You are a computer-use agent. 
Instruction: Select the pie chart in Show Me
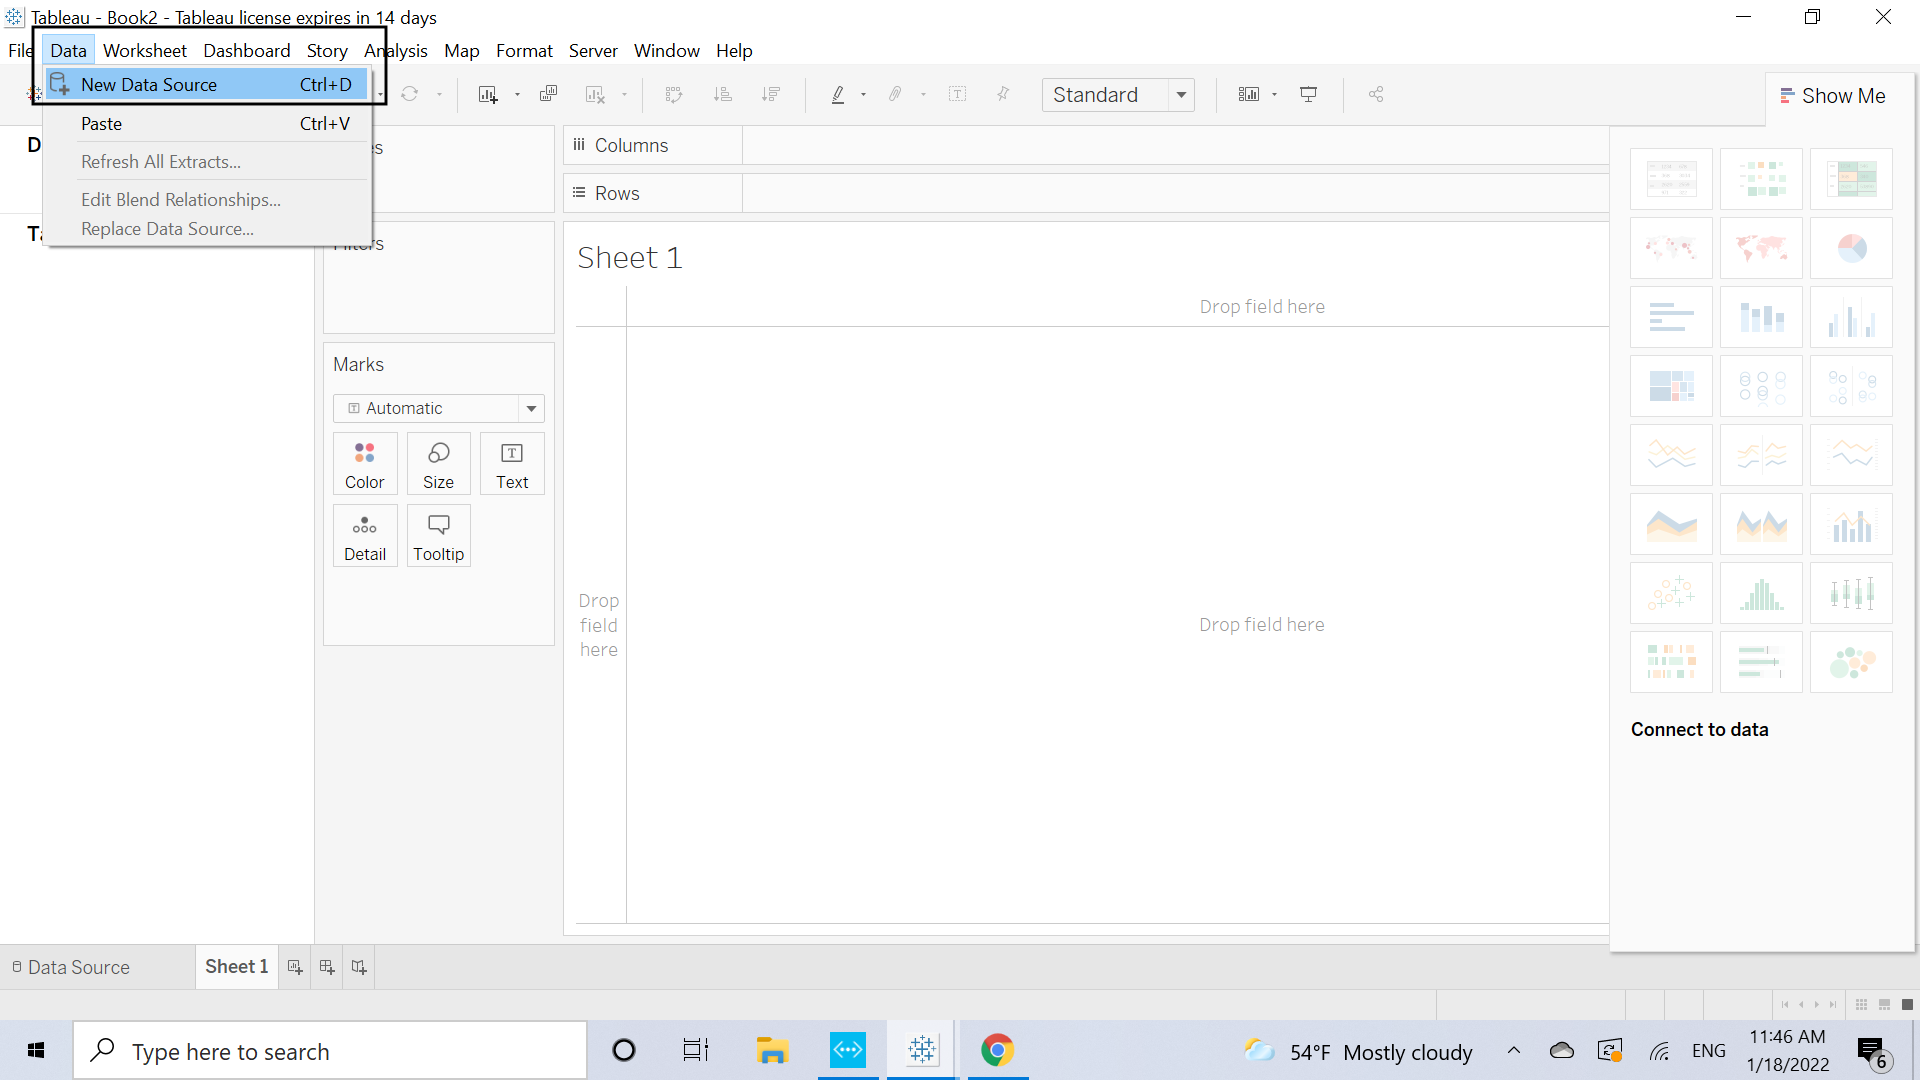[1851, 248]
